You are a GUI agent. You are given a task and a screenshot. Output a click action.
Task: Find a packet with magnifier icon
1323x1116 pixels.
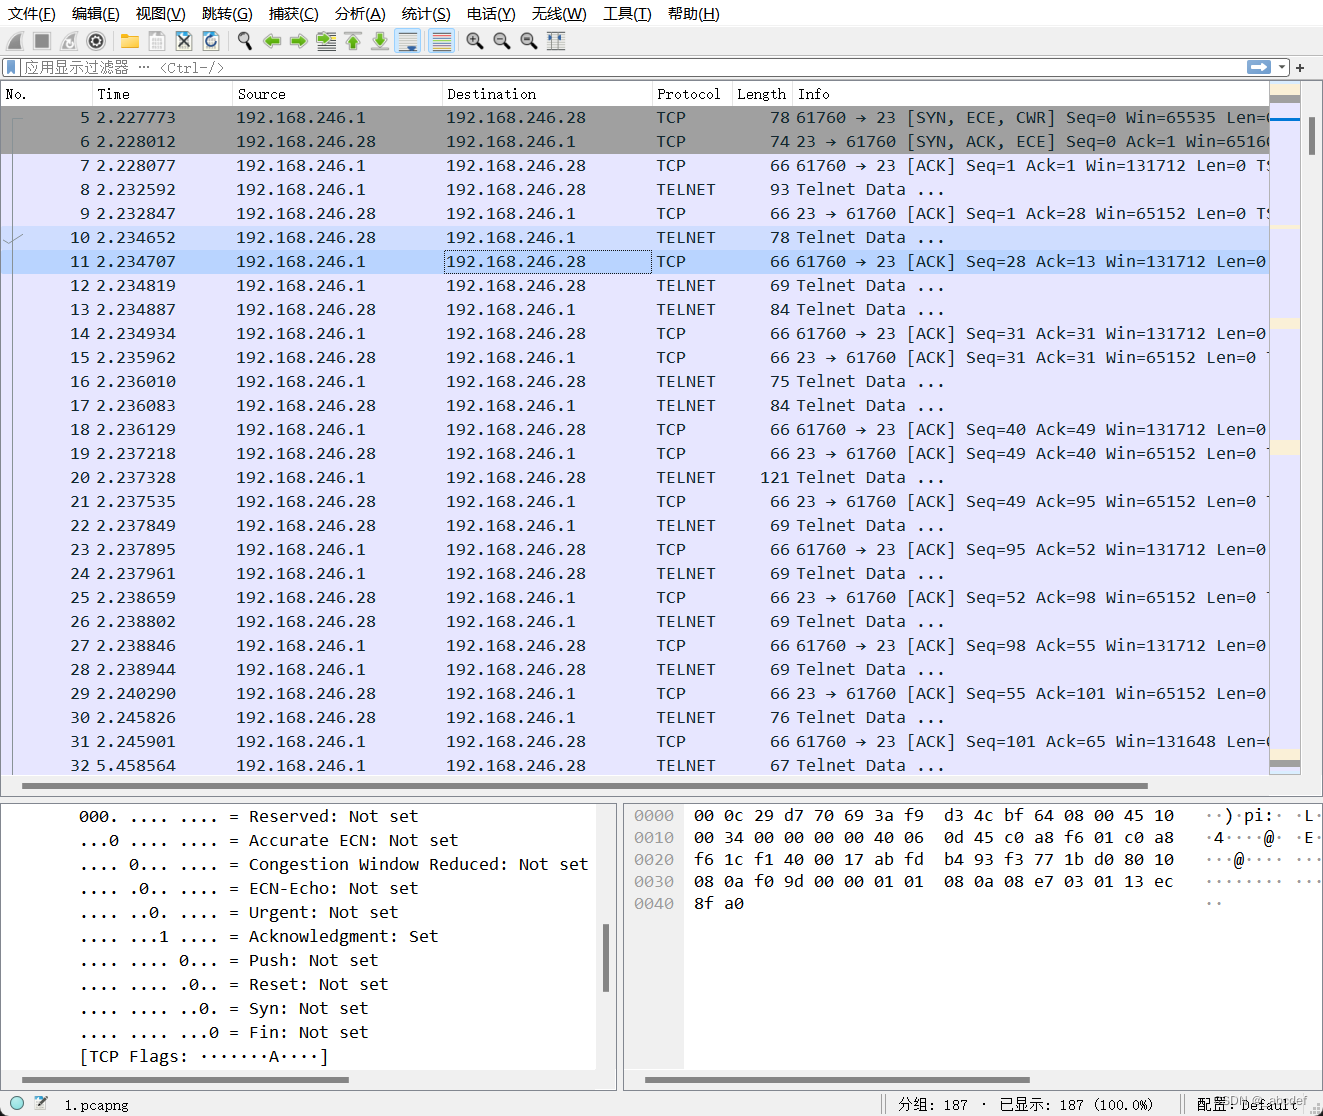tap(244, 41)
